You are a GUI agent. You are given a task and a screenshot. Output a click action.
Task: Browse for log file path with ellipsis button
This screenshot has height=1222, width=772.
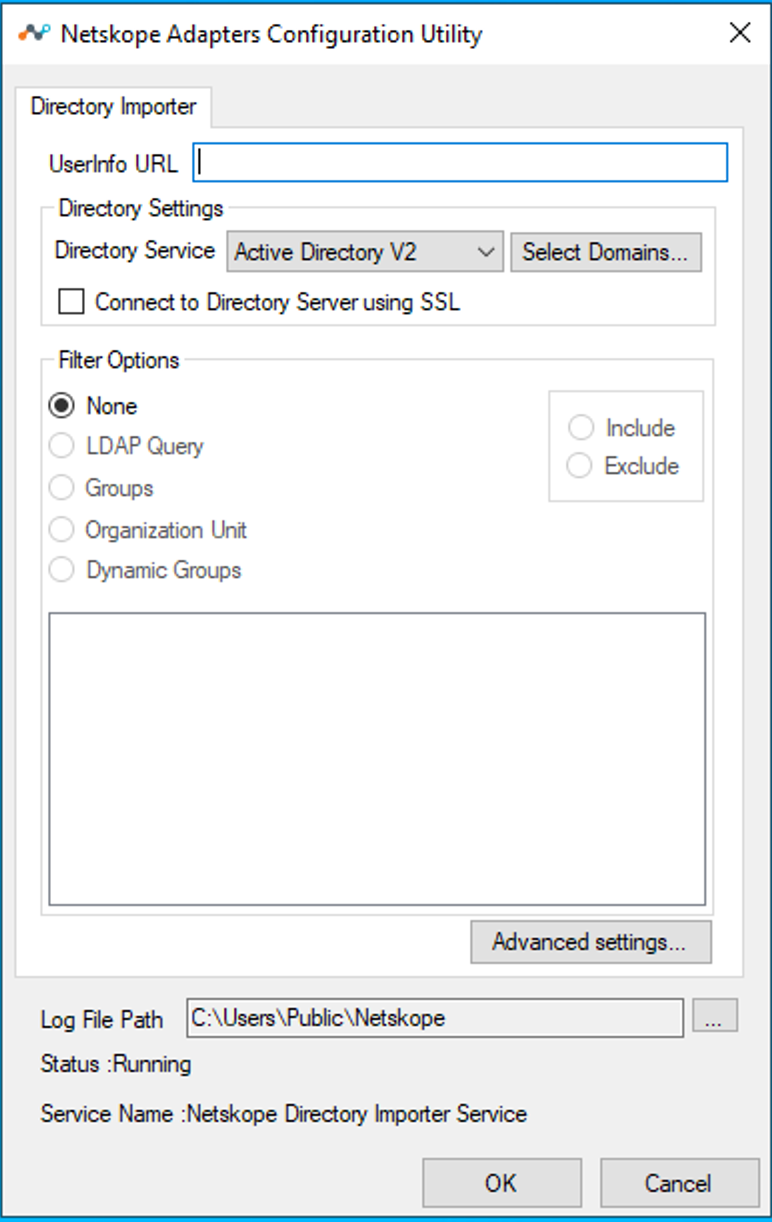point(715,1016)
